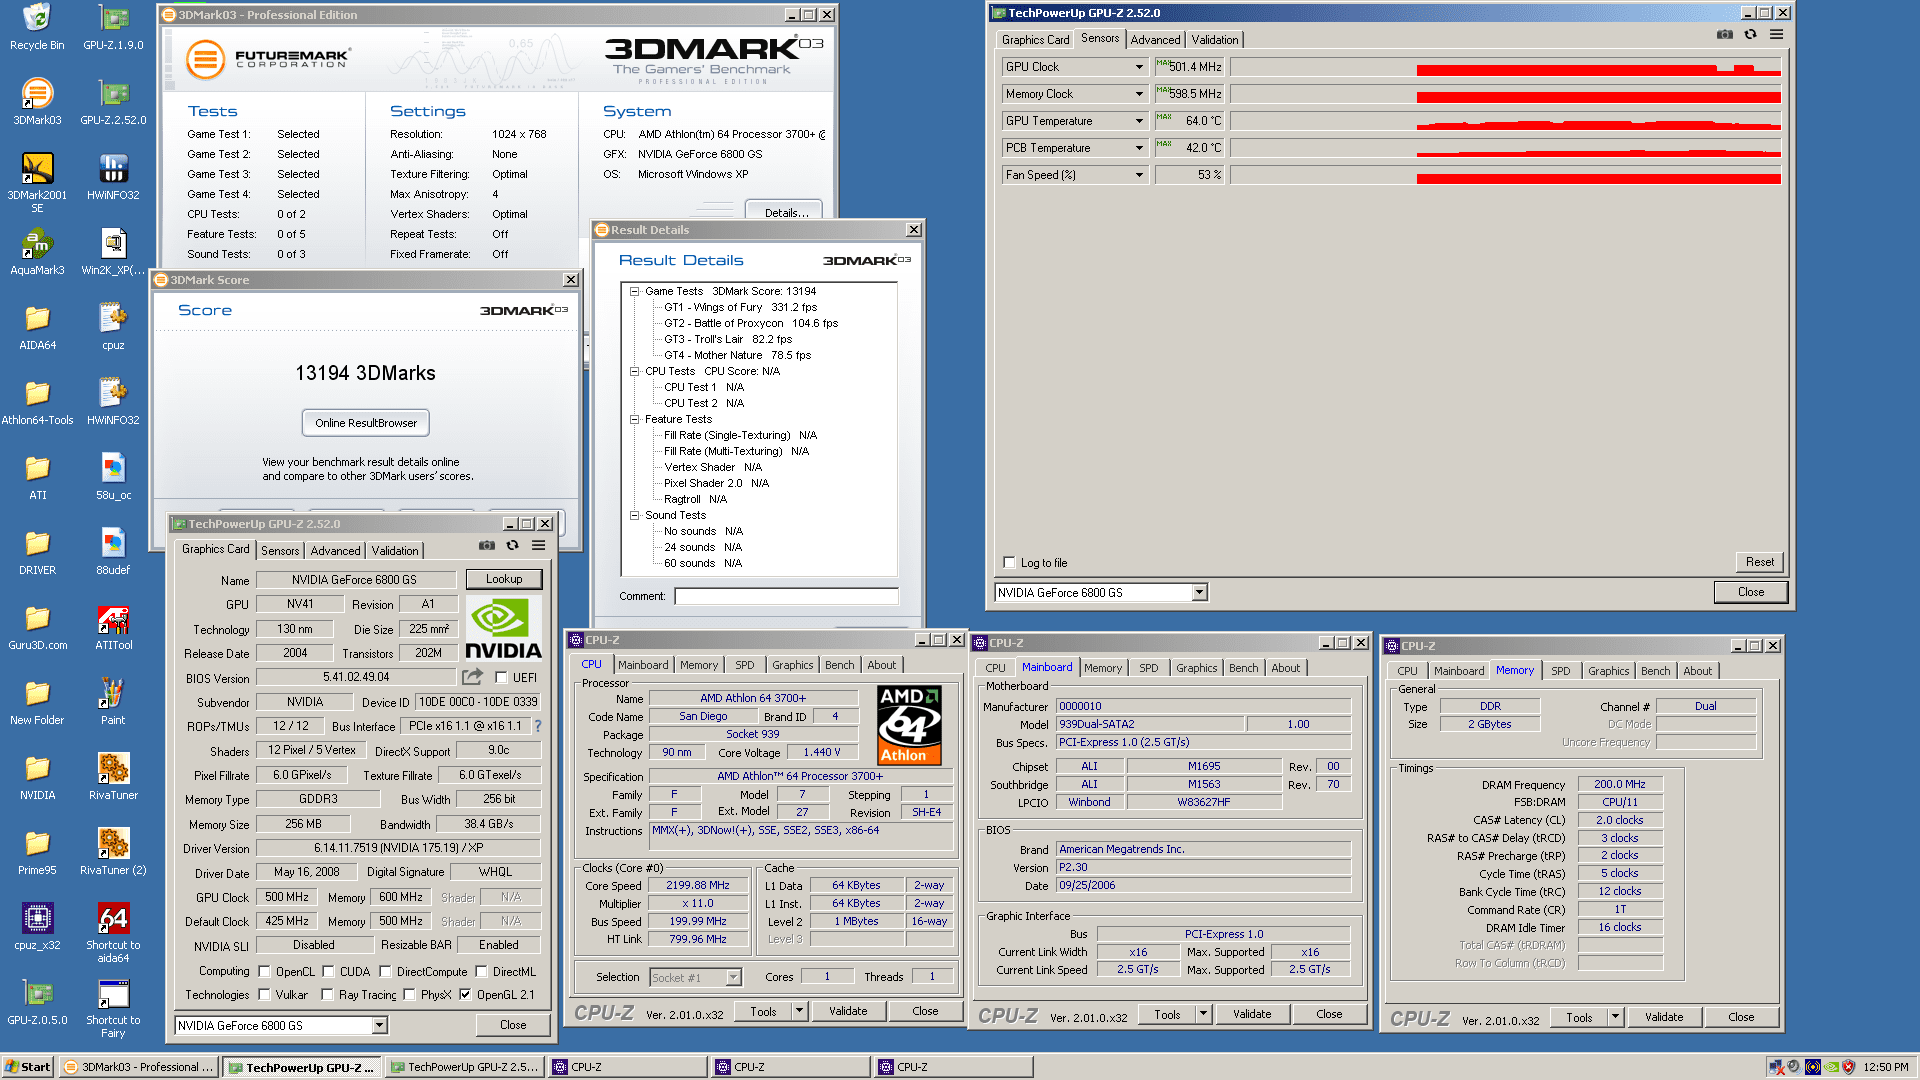
Task: Open Fan Speed sensor dropdown
Action: click(x=1139, y=175)
